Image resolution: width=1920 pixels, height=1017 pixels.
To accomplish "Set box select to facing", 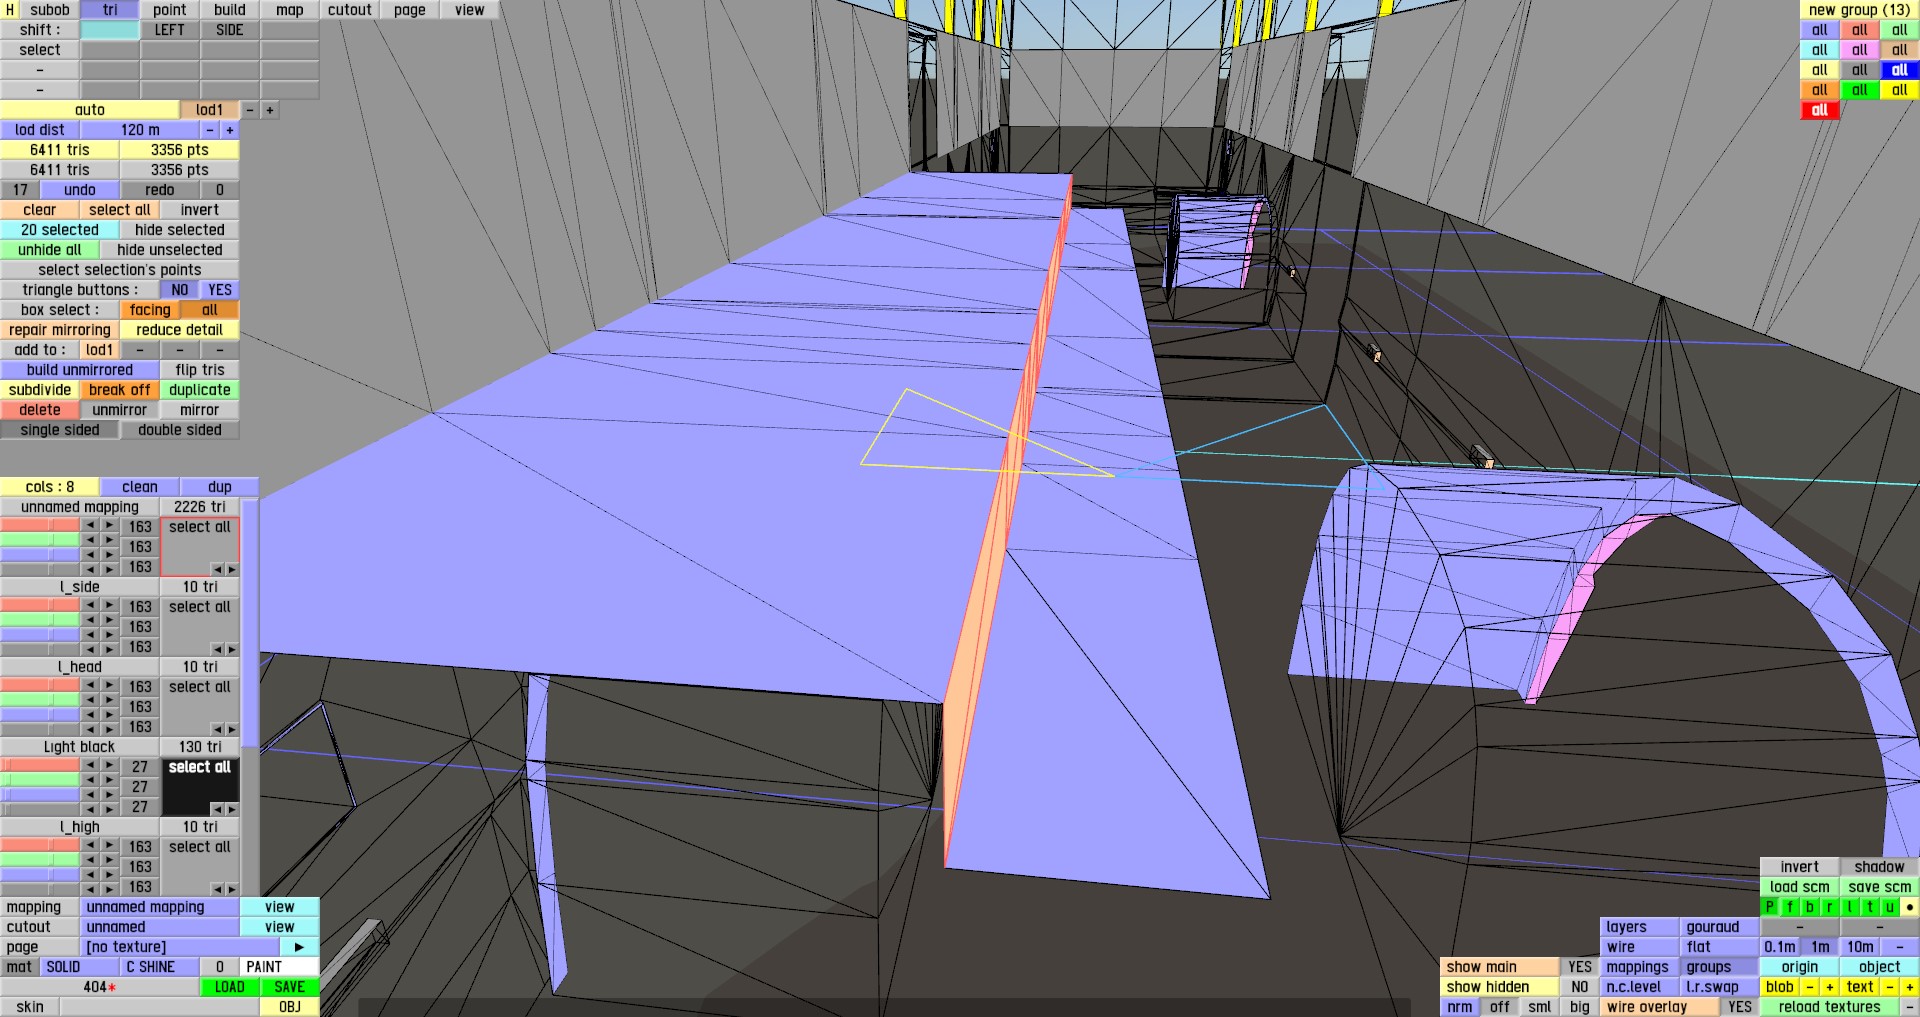I will 150,310.
